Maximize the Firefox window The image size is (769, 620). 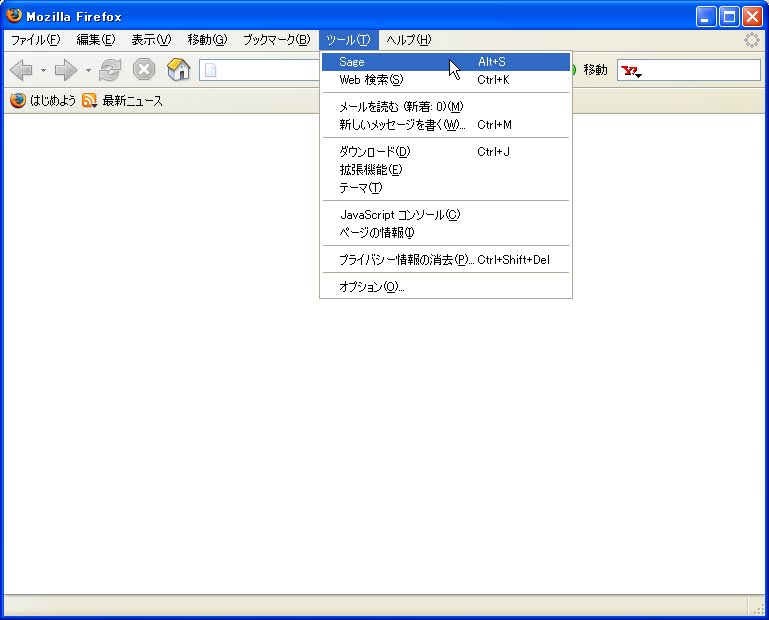729,17
